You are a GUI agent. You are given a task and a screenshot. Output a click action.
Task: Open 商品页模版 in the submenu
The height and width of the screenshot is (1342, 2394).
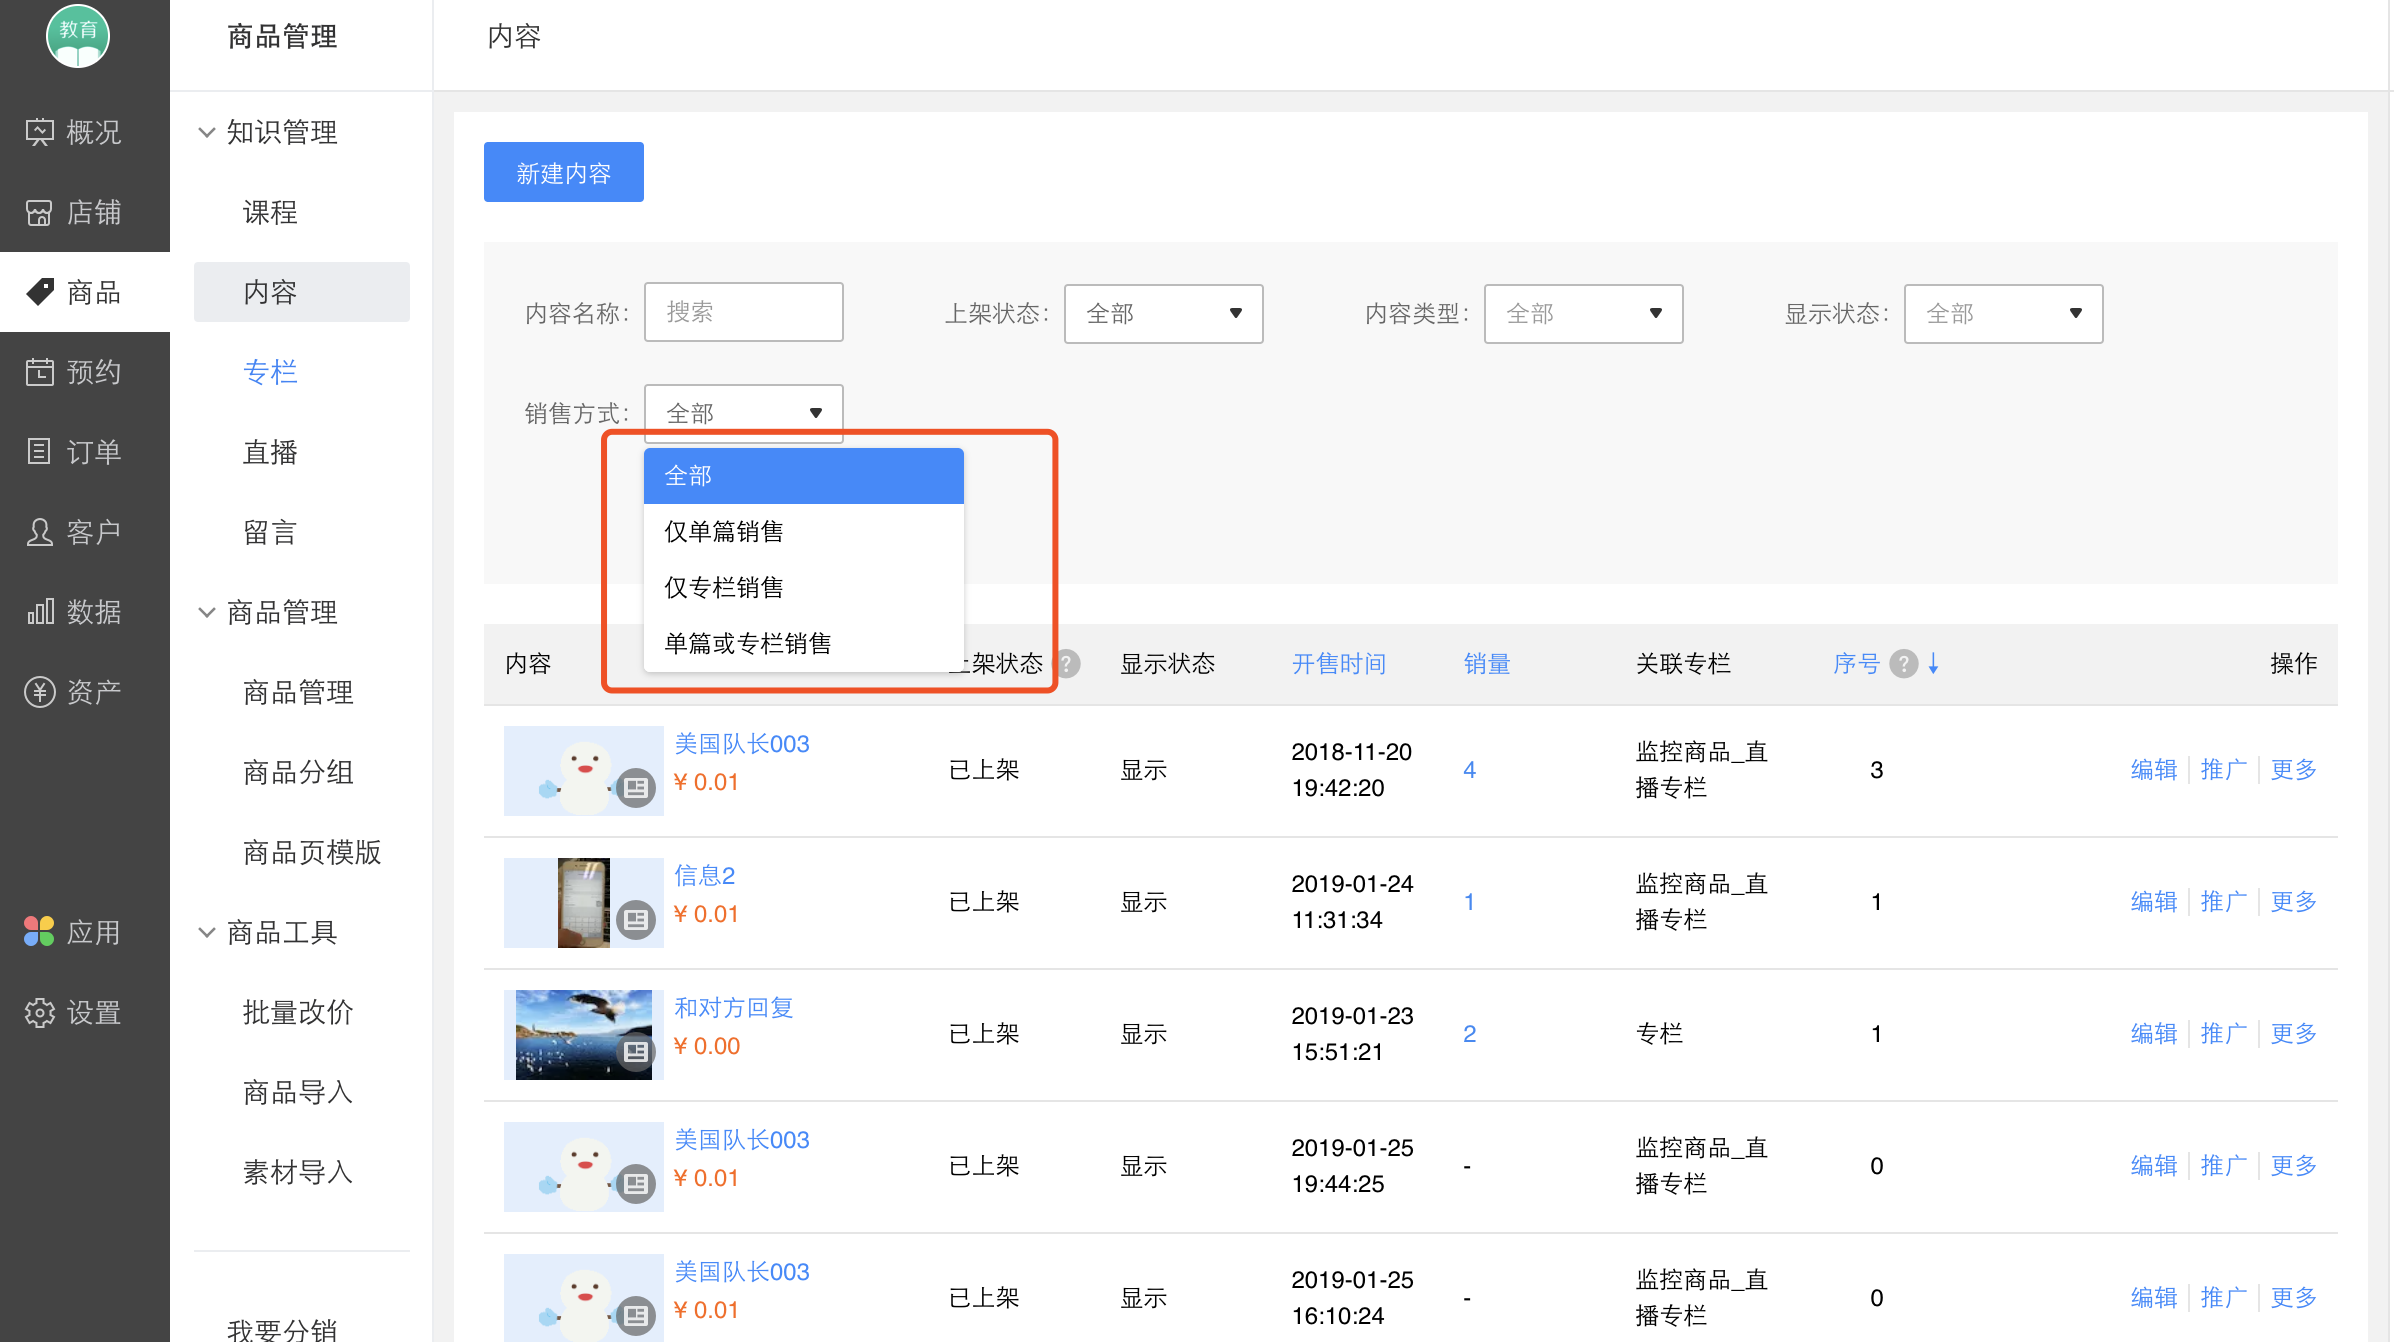coord(312,852)
